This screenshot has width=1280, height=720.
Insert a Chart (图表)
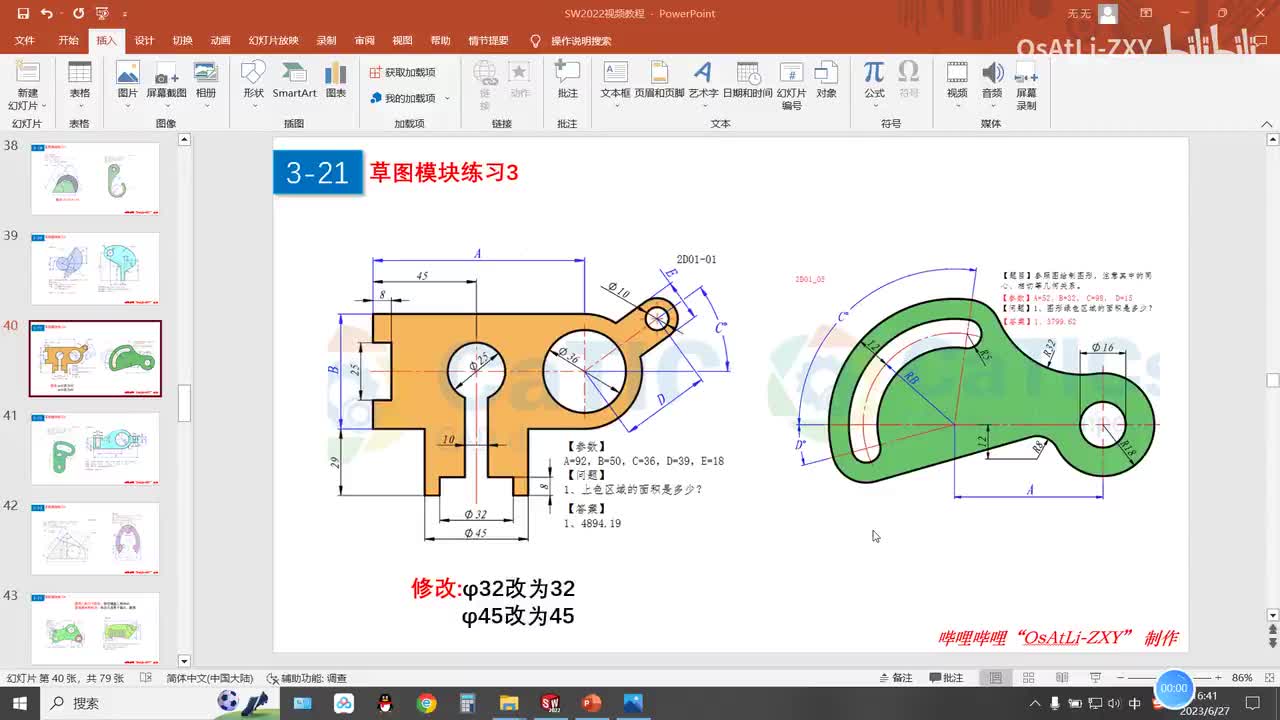(336, 80)
